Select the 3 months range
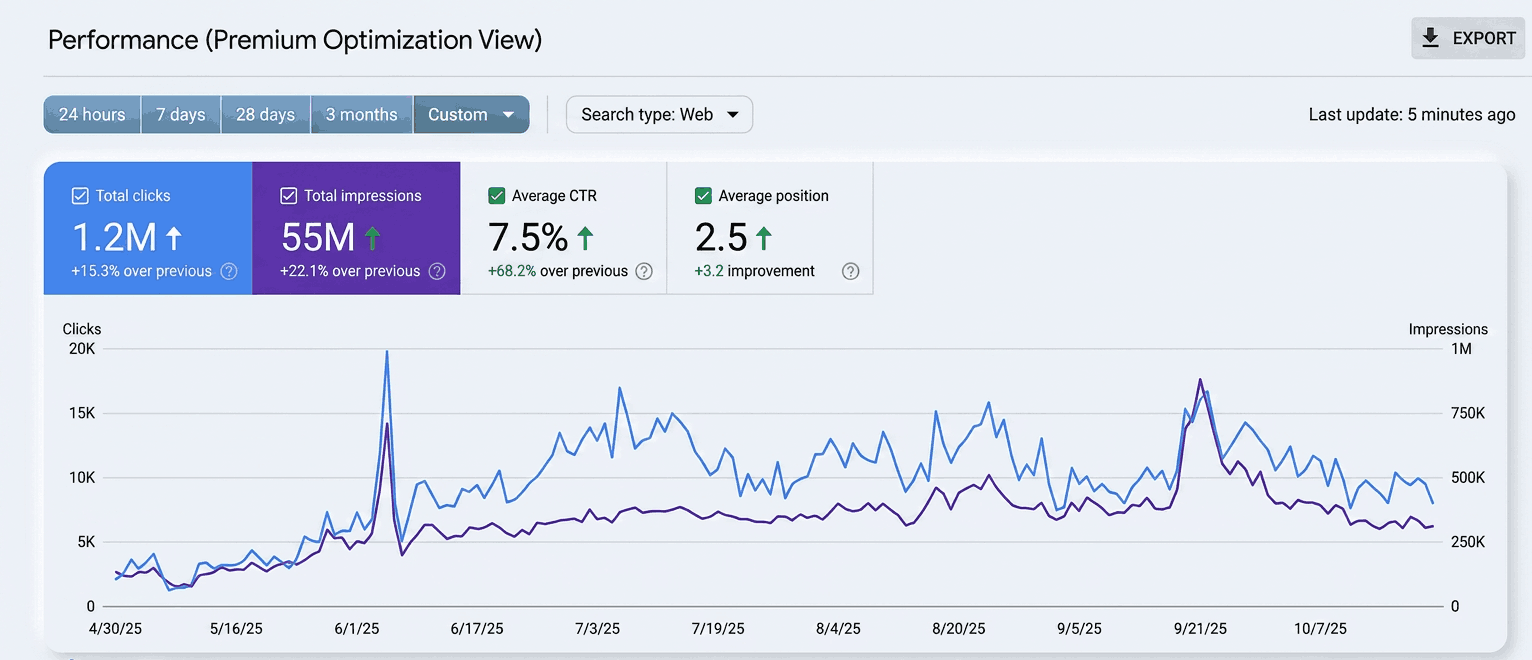 tap(362, 114)
